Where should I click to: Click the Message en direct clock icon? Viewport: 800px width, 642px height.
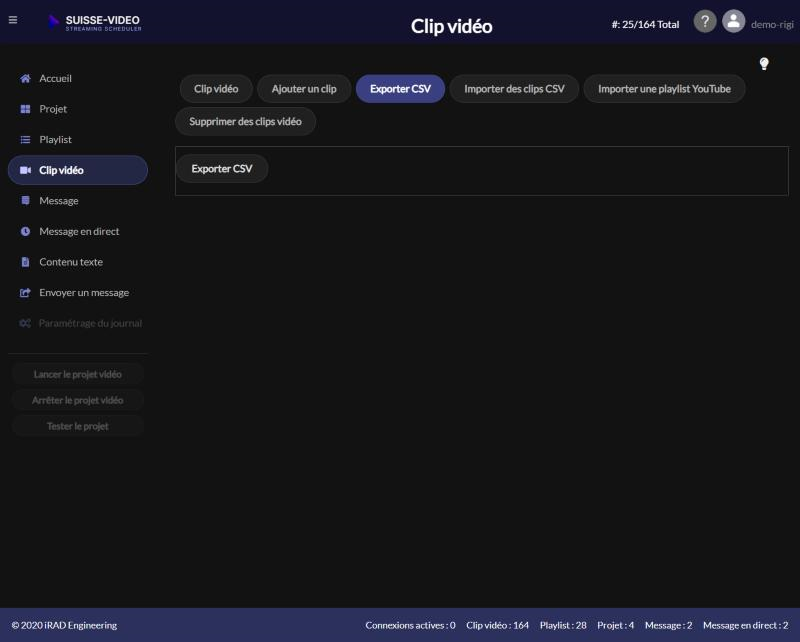25,232
